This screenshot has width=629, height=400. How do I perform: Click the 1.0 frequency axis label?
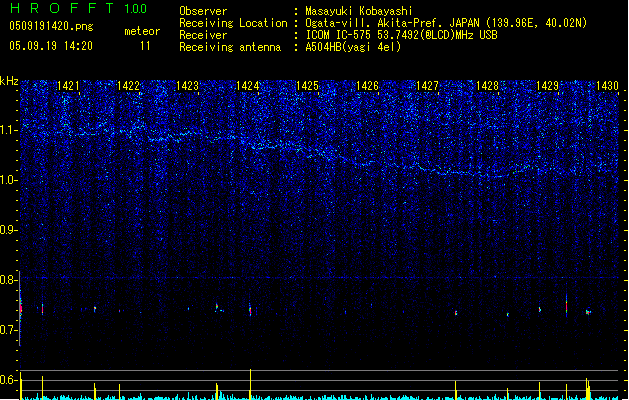point(9,180)
